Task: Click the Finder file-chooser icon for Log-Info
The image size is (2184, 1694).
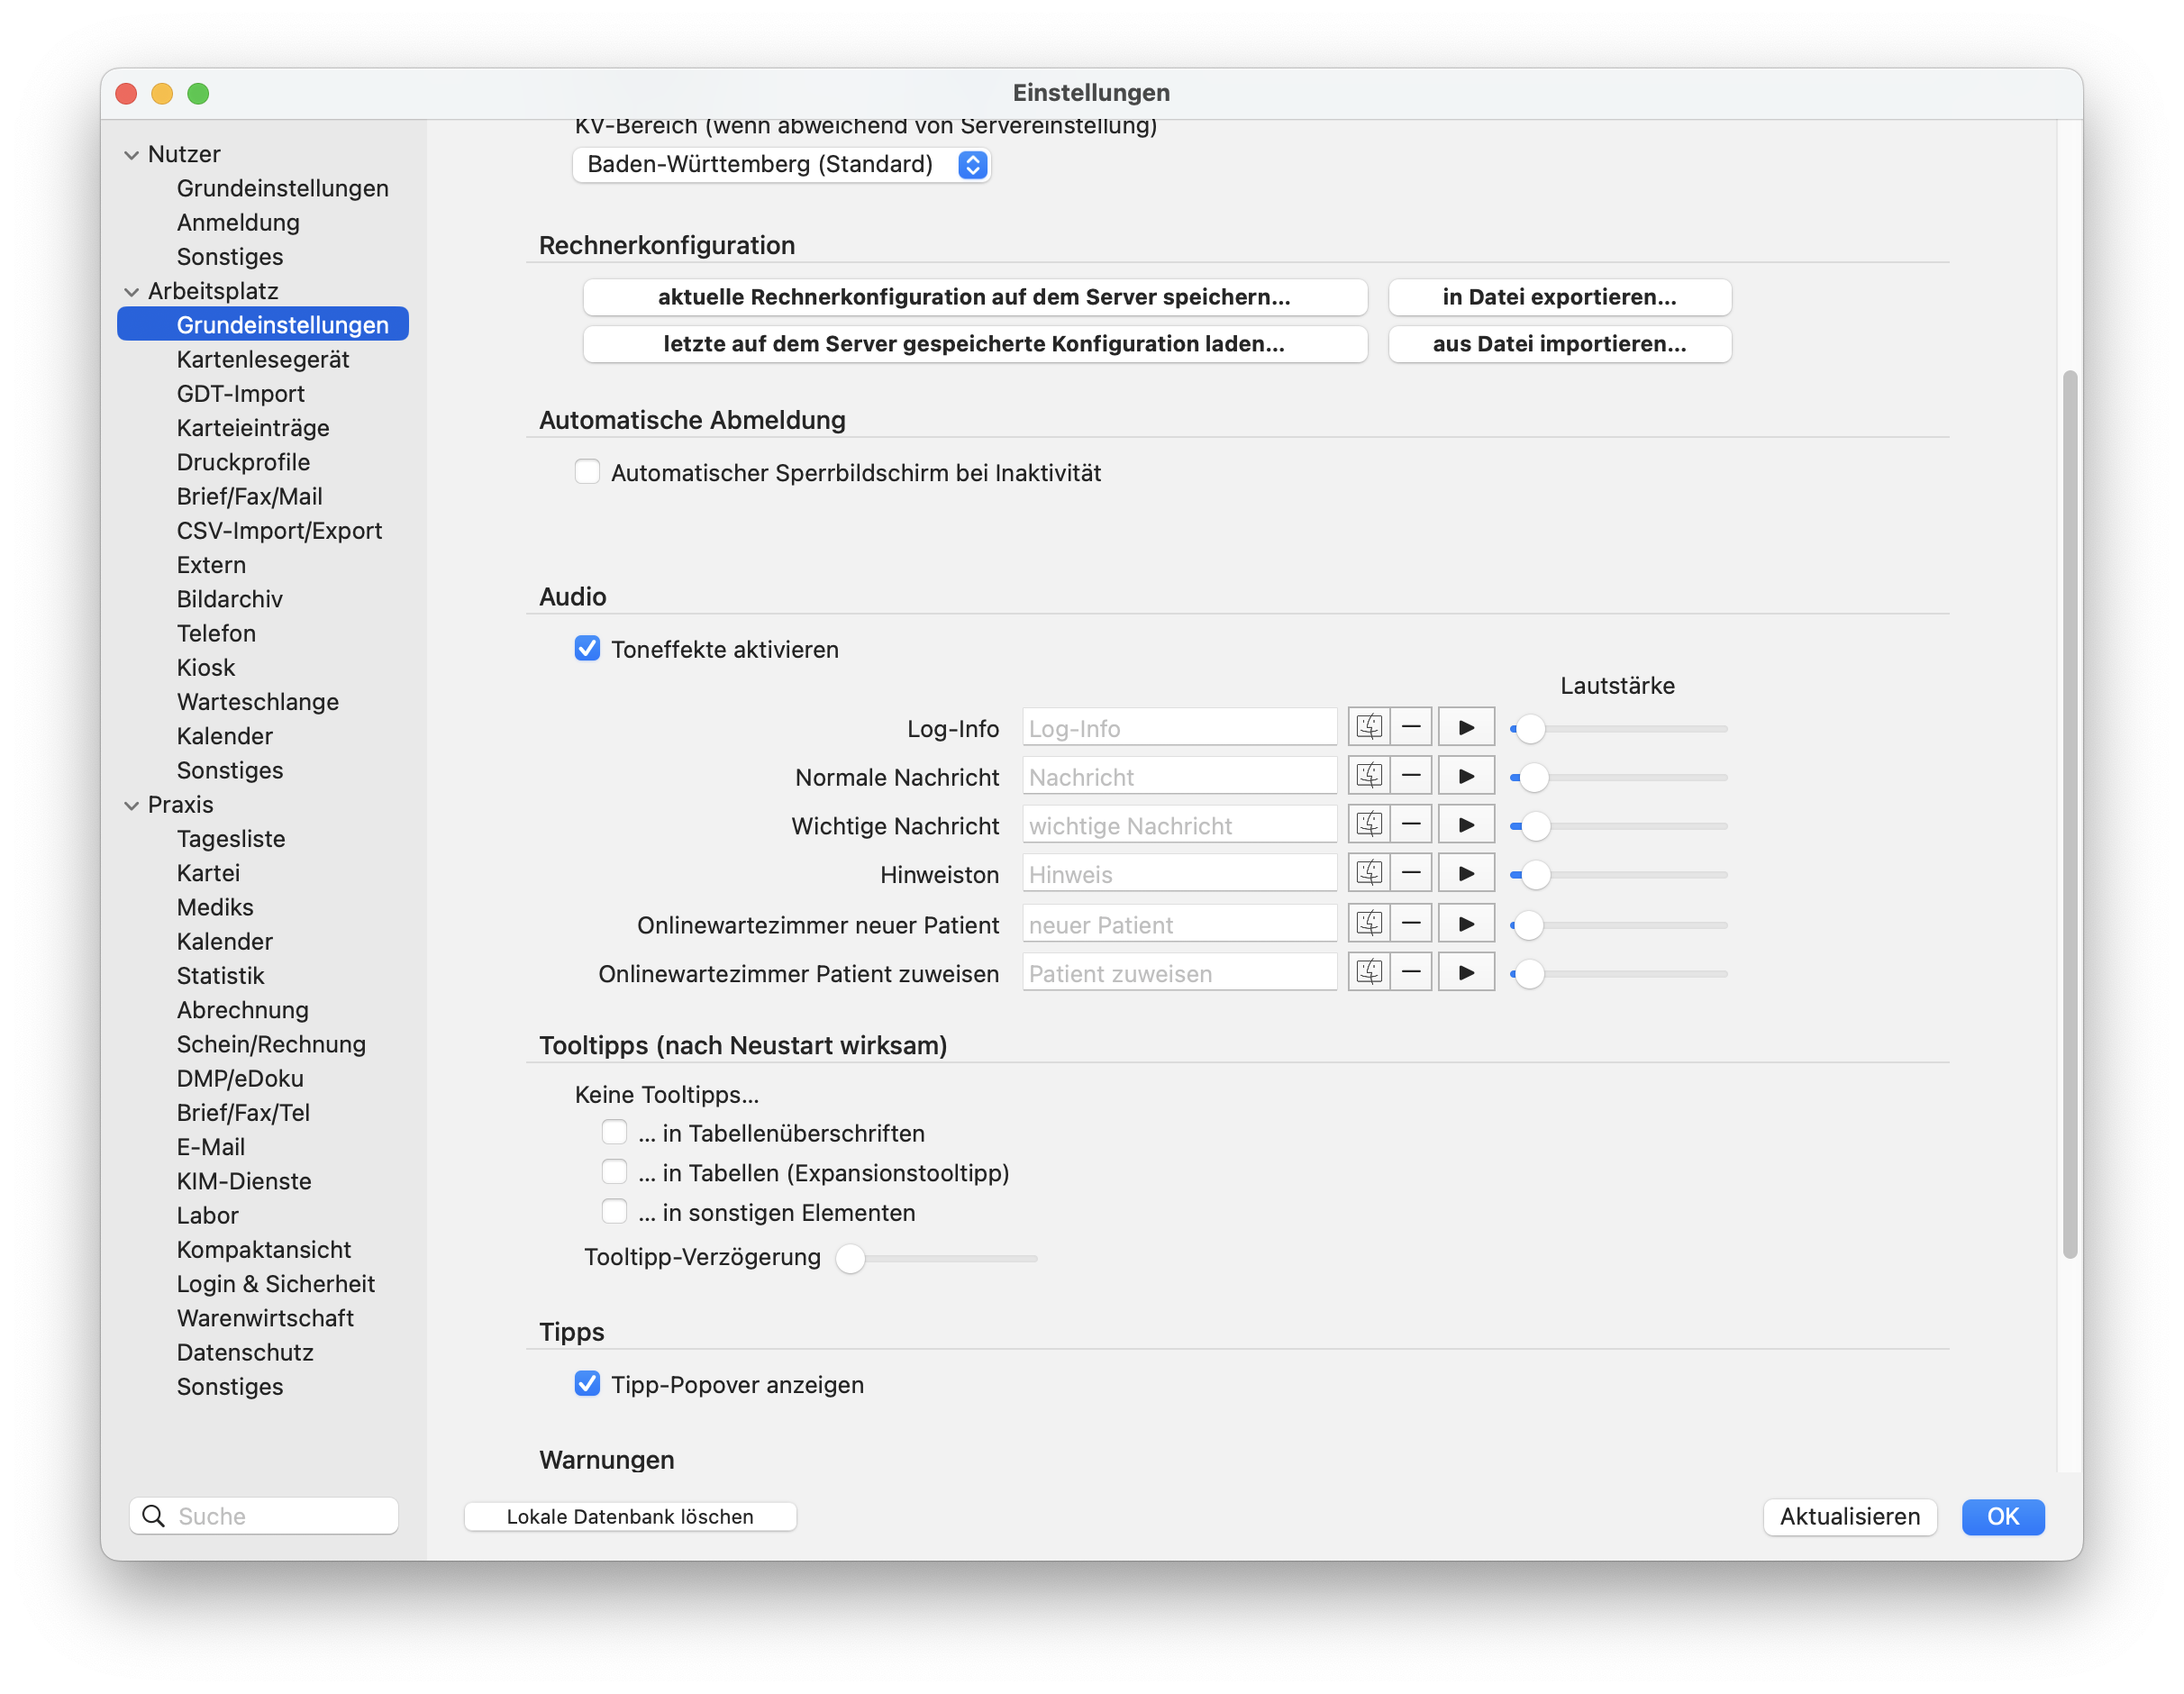Action: click(x=1368, y=727)
